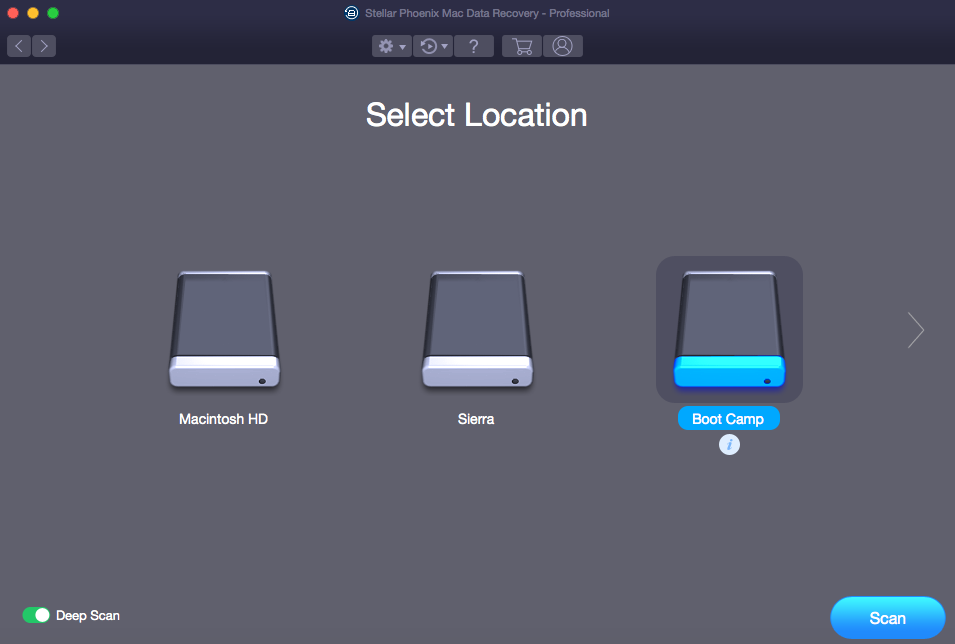Go back to the previous screen
955x644 pixels.
coord(19,46)
